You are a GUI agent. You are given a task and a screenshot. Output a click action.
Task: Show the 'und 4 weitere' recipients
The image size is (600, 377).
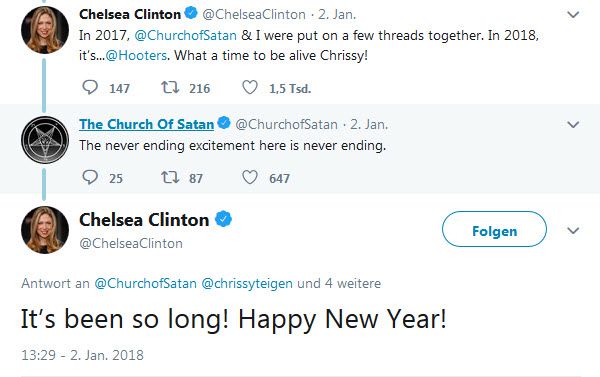339,284
